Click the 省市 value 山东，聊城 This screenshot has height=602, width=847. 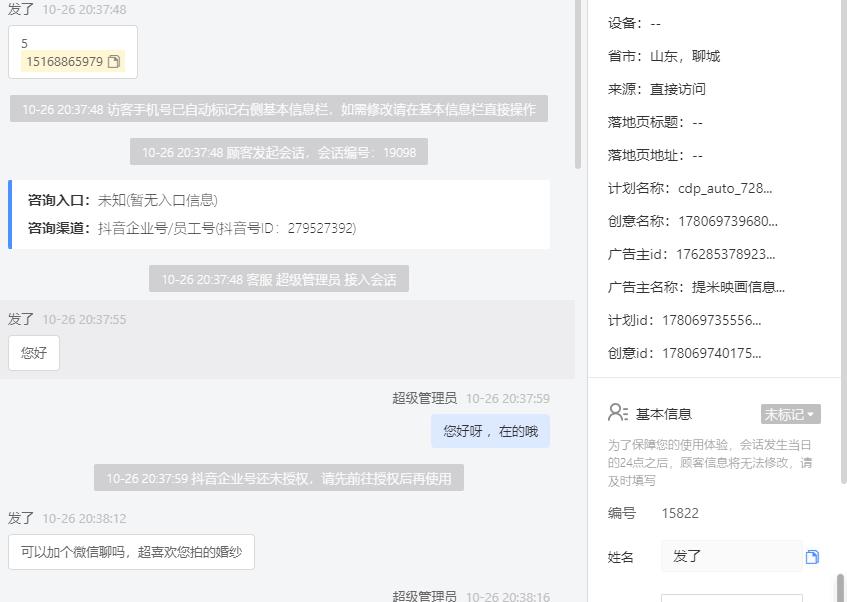click(685, 56)
